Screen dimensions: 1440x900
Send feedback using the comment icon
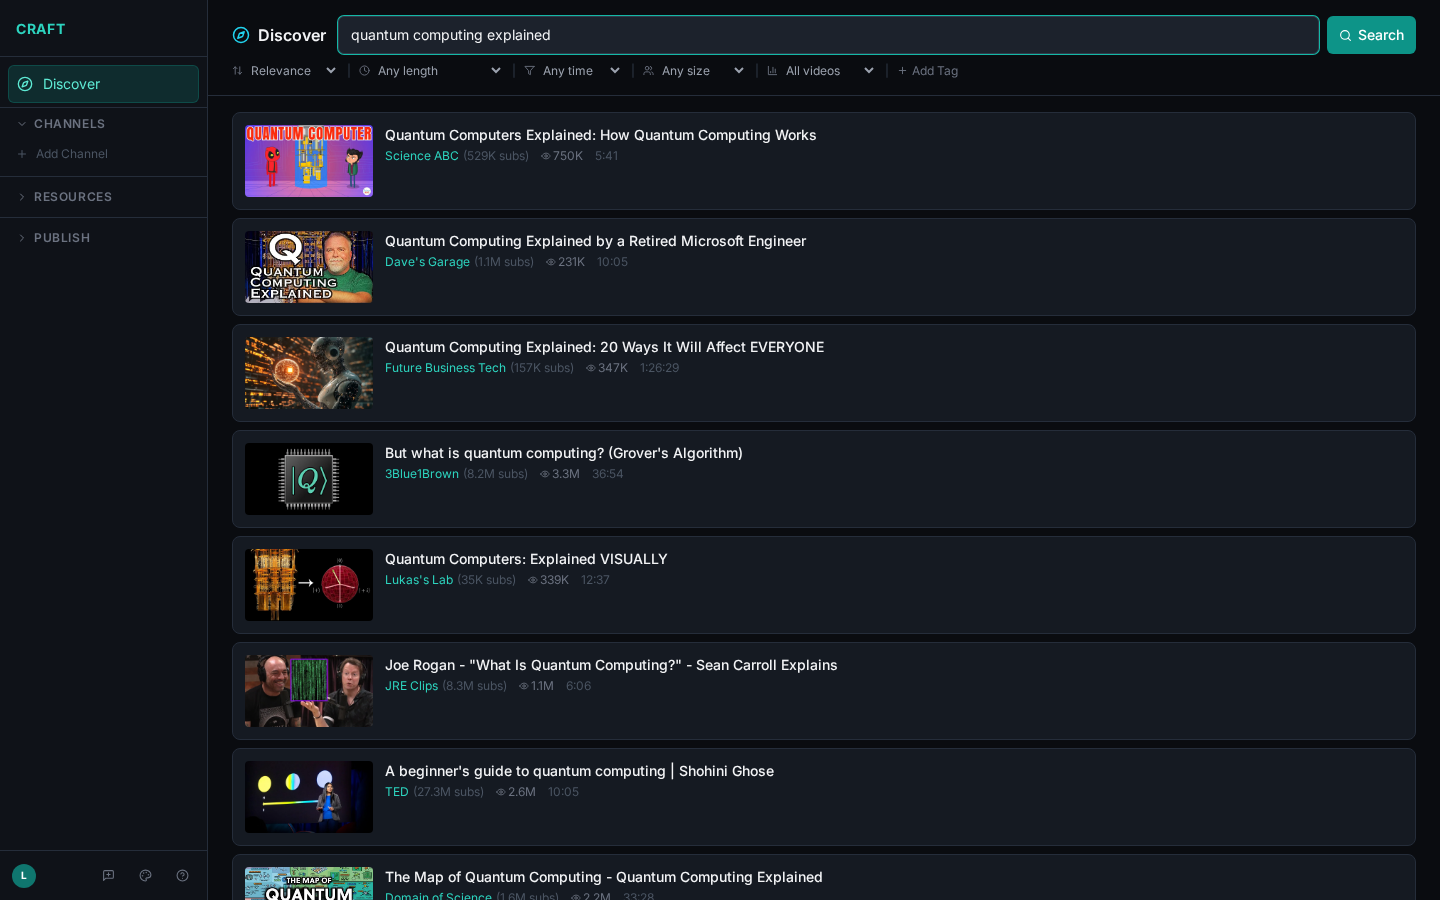pos(108,876)
